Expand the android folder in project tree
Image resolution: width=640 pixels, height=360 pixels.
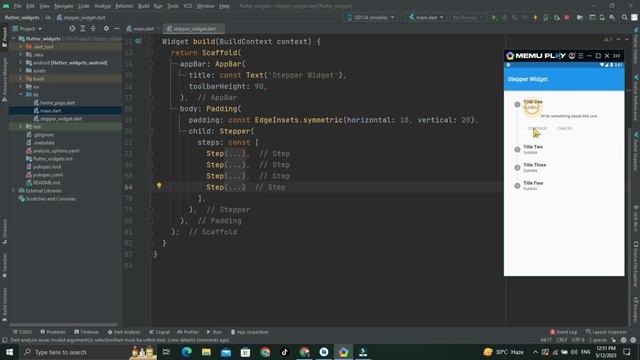tap(20, 62)
